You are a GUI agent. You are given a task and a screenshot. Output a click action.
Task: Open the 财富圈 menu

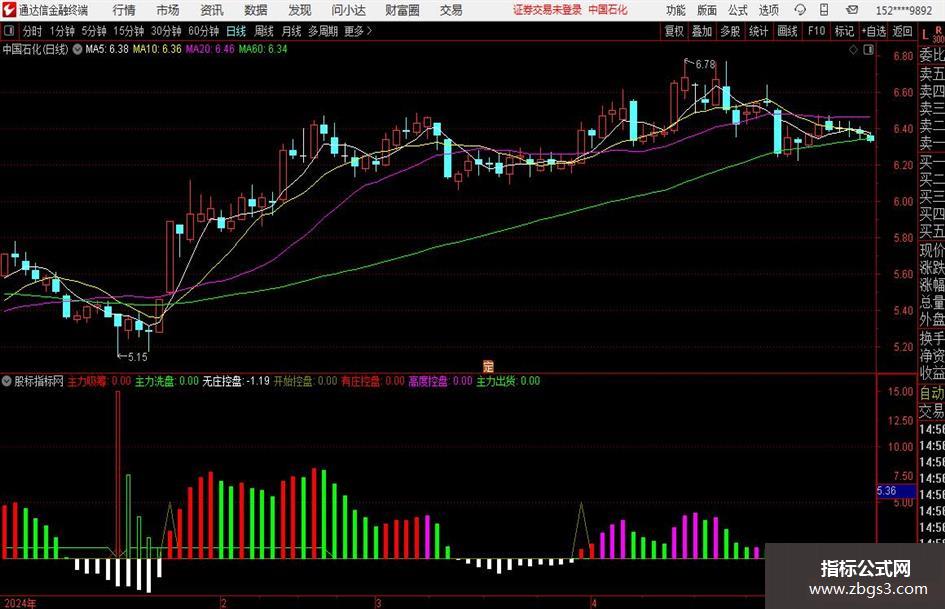[402, 10]
